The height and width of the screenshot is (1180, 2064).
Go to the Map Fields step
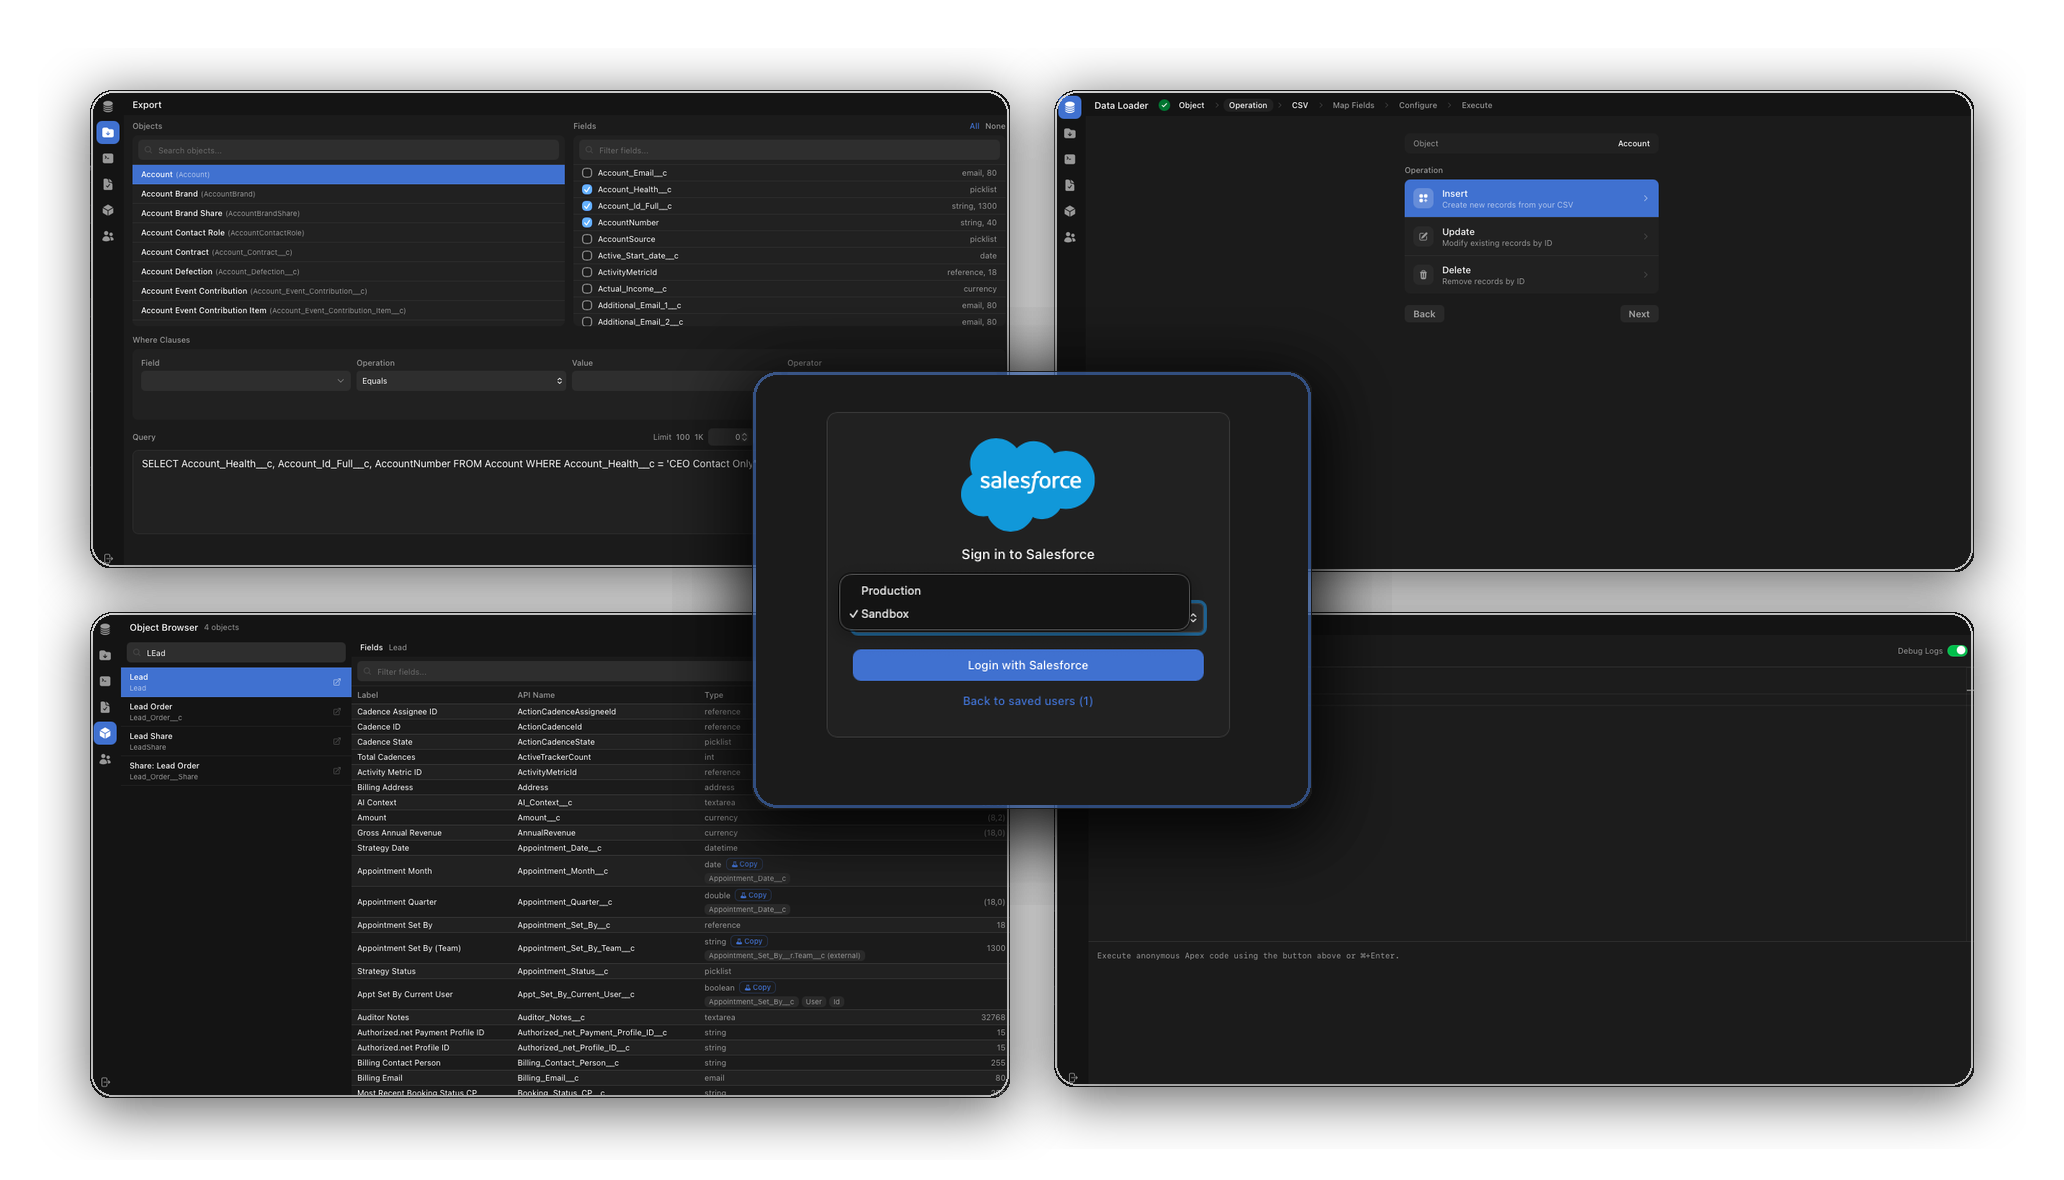click(1353, 105)
